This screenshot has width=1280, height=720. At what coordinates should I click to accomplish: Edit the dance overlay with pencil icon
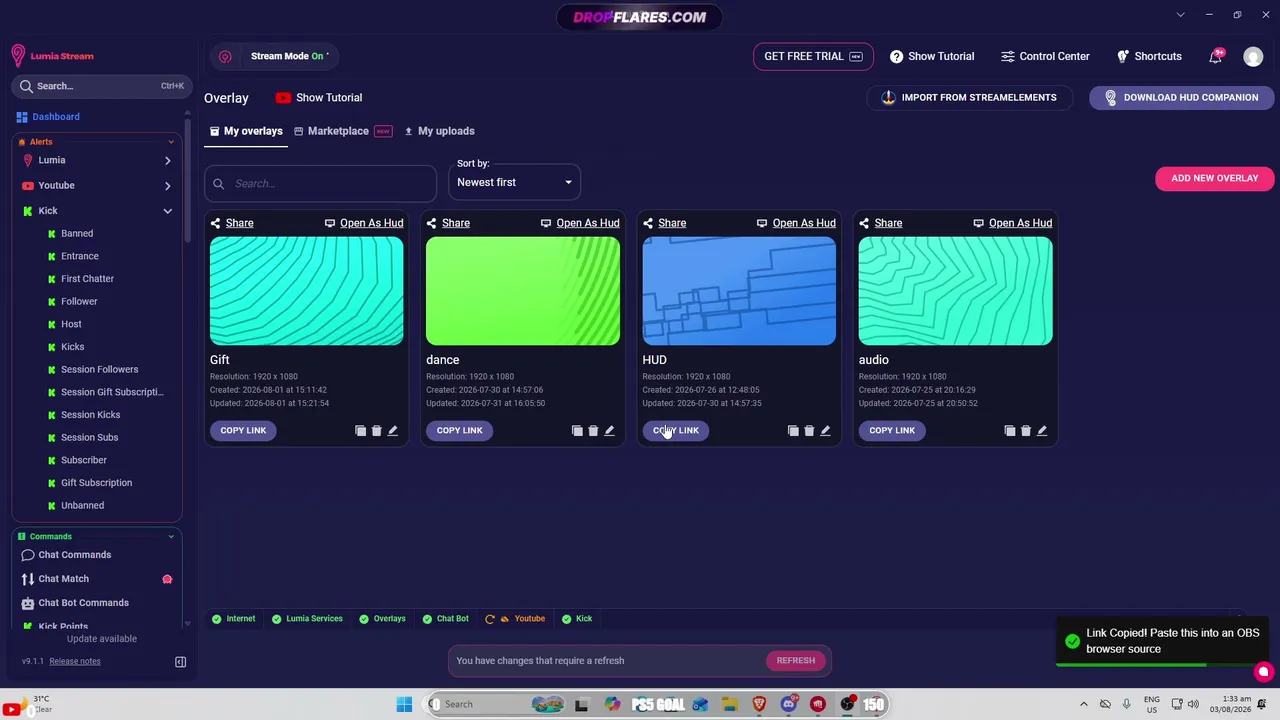click(609, 431)
